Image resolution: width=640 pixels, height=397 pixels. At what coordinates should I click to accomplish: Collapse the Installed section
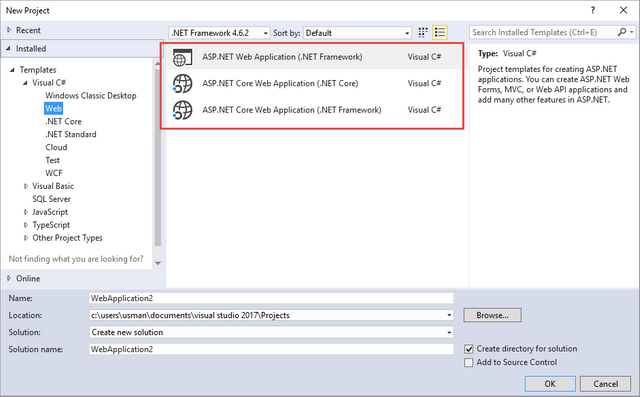[x=9, y=49]
